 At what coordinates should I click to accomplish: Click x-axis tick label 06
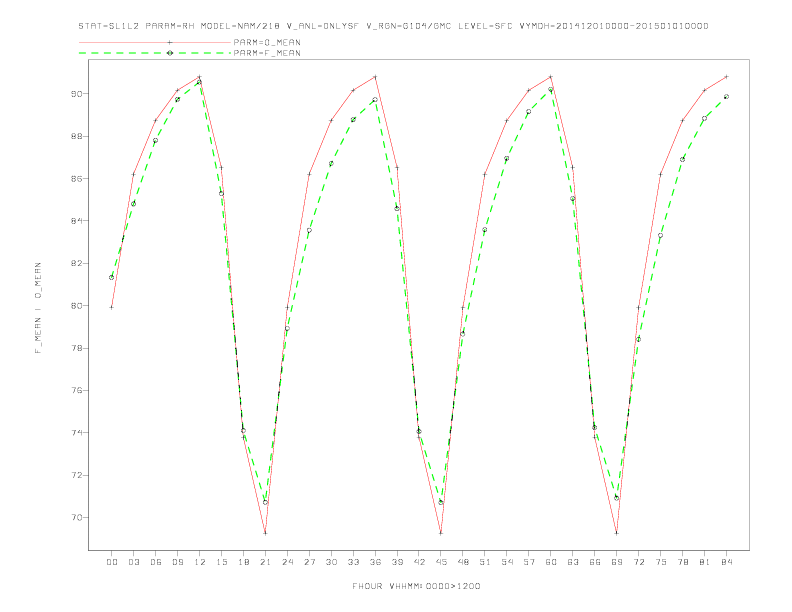pyautogui.click(x=156, y=562)
